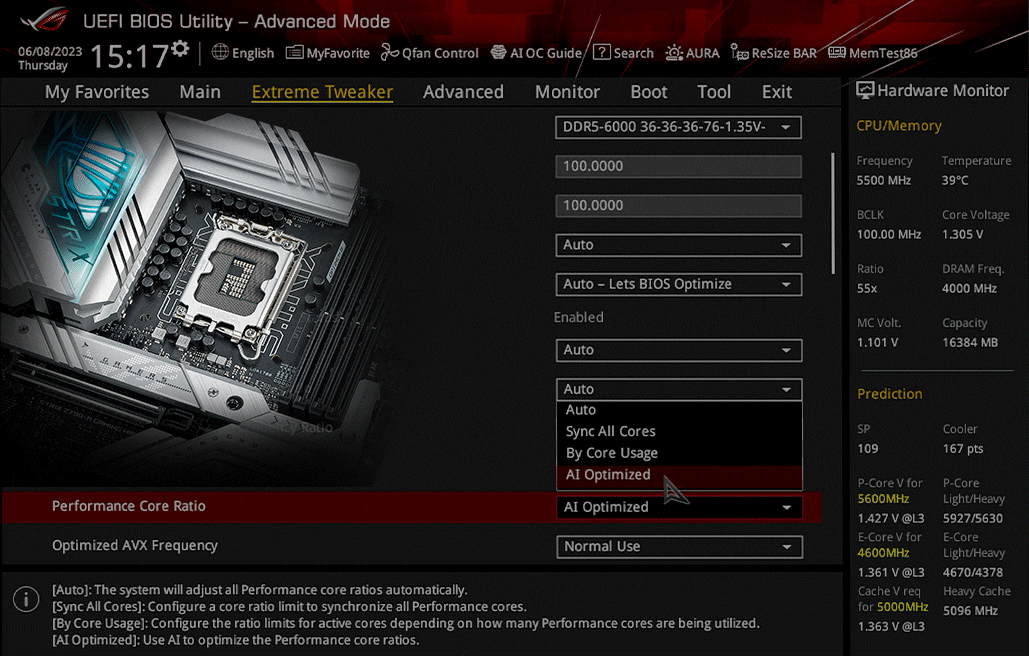This screenshot has width=1029, height=656.
Task: Choose 'Sync All Cores' option
Action: pos(679,432)
